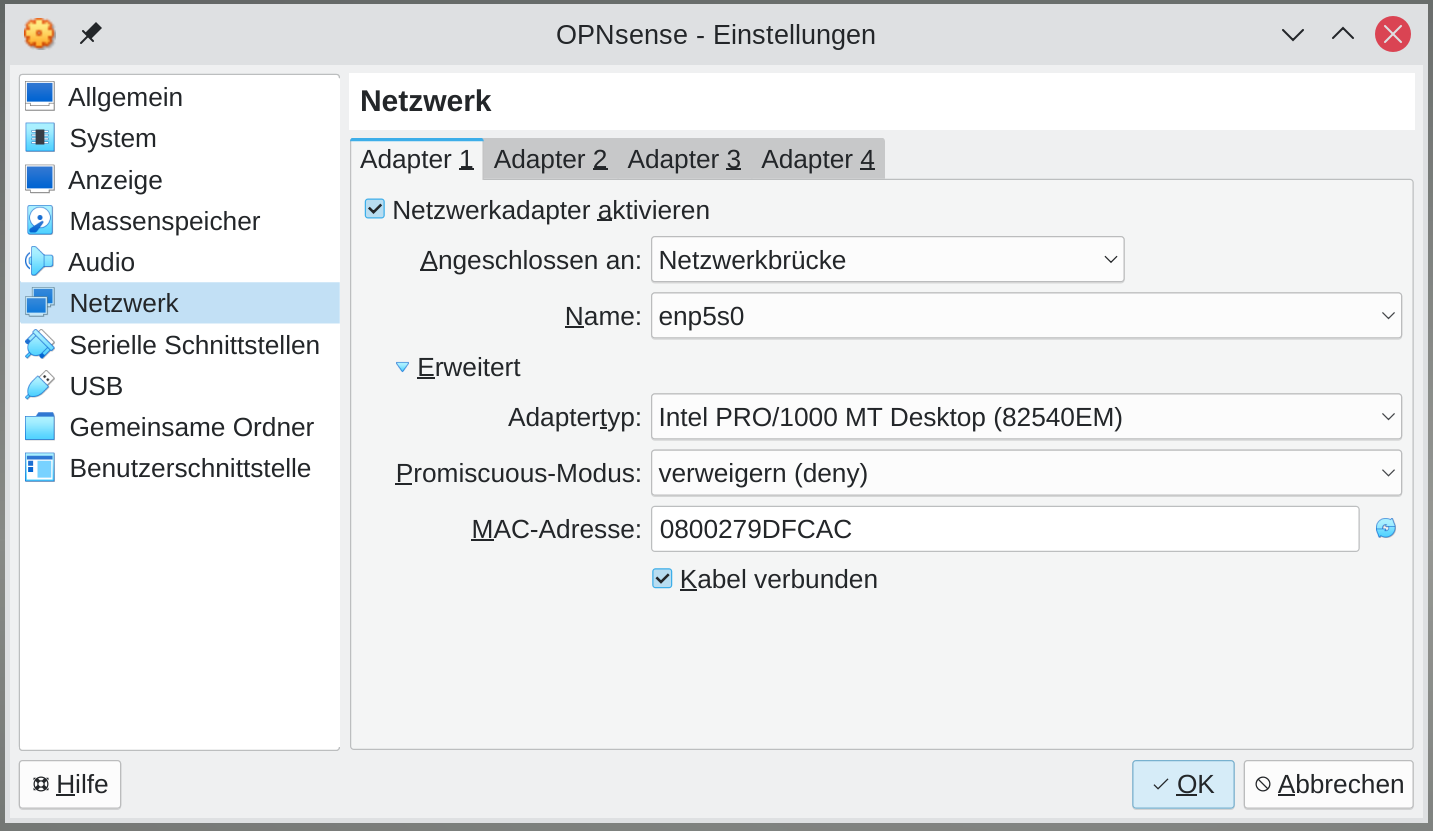Select the Audio category

click(180, 262)
